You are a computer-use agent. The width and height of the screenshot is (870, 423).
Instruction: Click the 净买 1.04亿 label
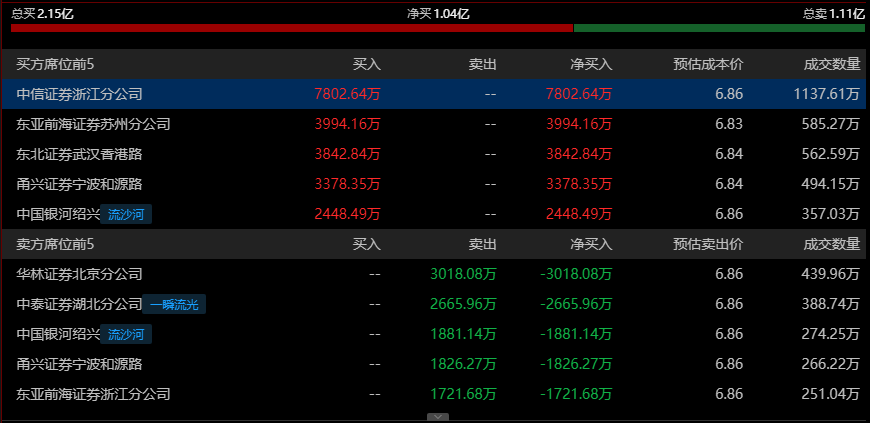[x=438, y=14]
